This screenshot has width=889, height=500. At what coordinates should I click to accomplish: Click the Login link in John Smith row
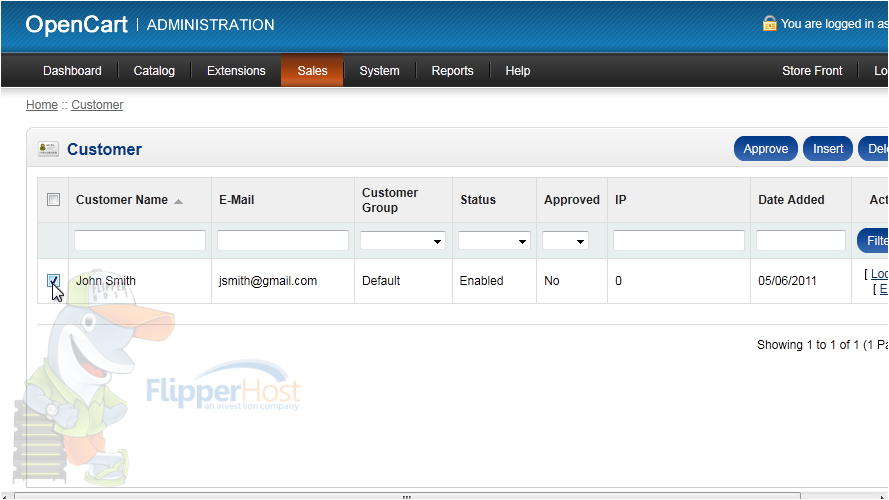click(879, 274)
